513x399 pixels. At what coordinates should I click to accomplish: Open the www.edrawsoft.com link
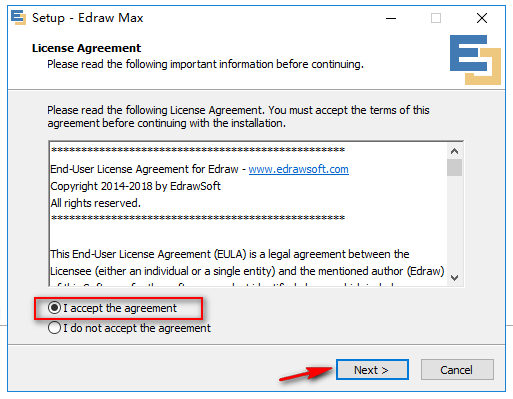pyautogui.click(x=298, y=169)
